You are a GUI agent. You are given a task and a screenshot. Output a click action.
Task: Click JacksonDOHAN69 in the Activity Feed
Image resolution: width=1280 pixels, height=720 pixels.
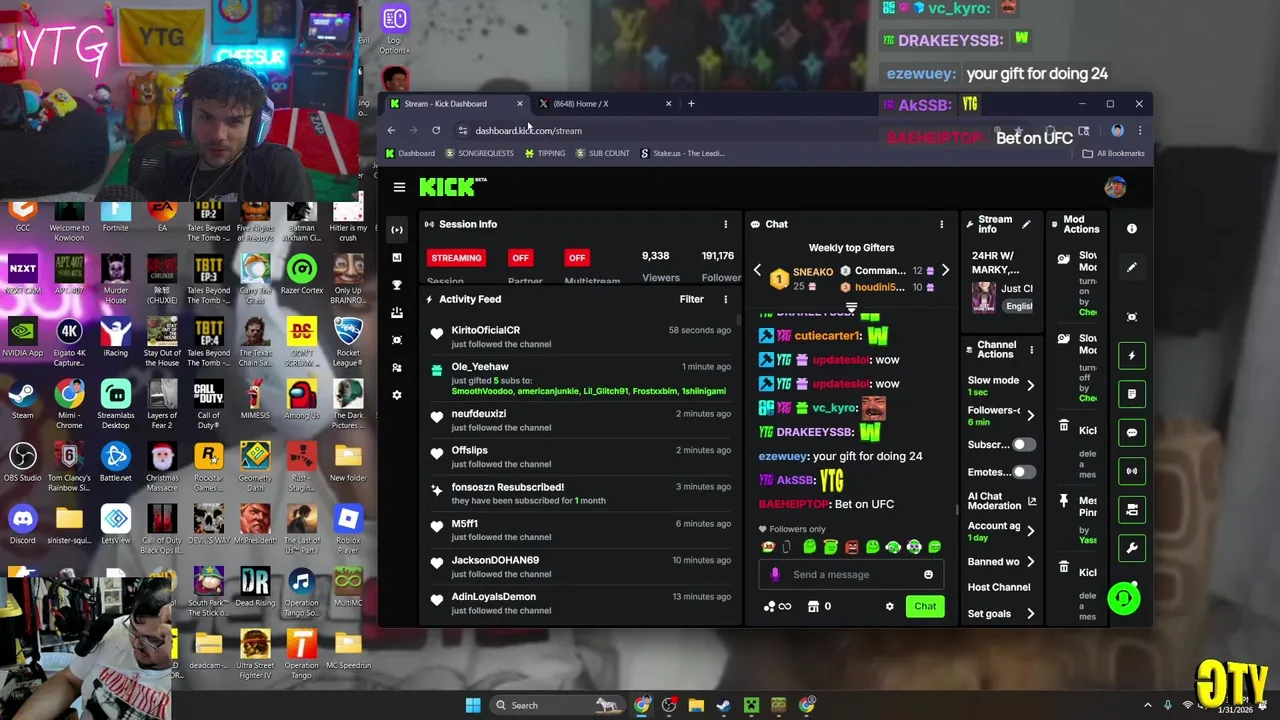495,560
